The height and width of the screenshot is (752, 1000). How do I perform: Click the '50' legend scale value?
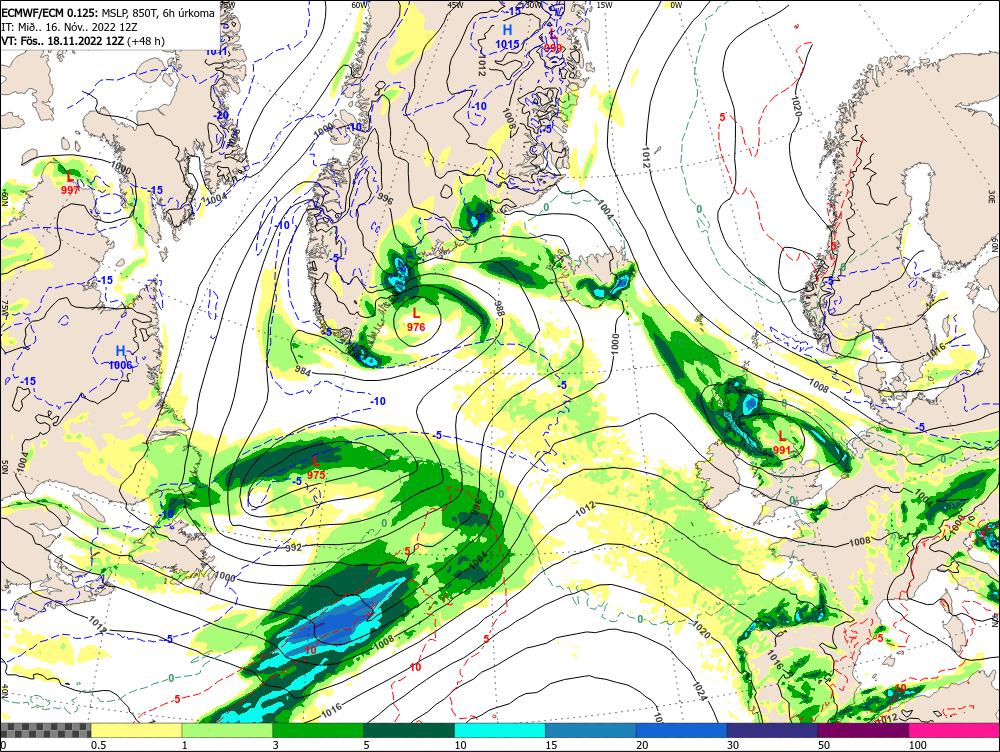click(824, 745)
